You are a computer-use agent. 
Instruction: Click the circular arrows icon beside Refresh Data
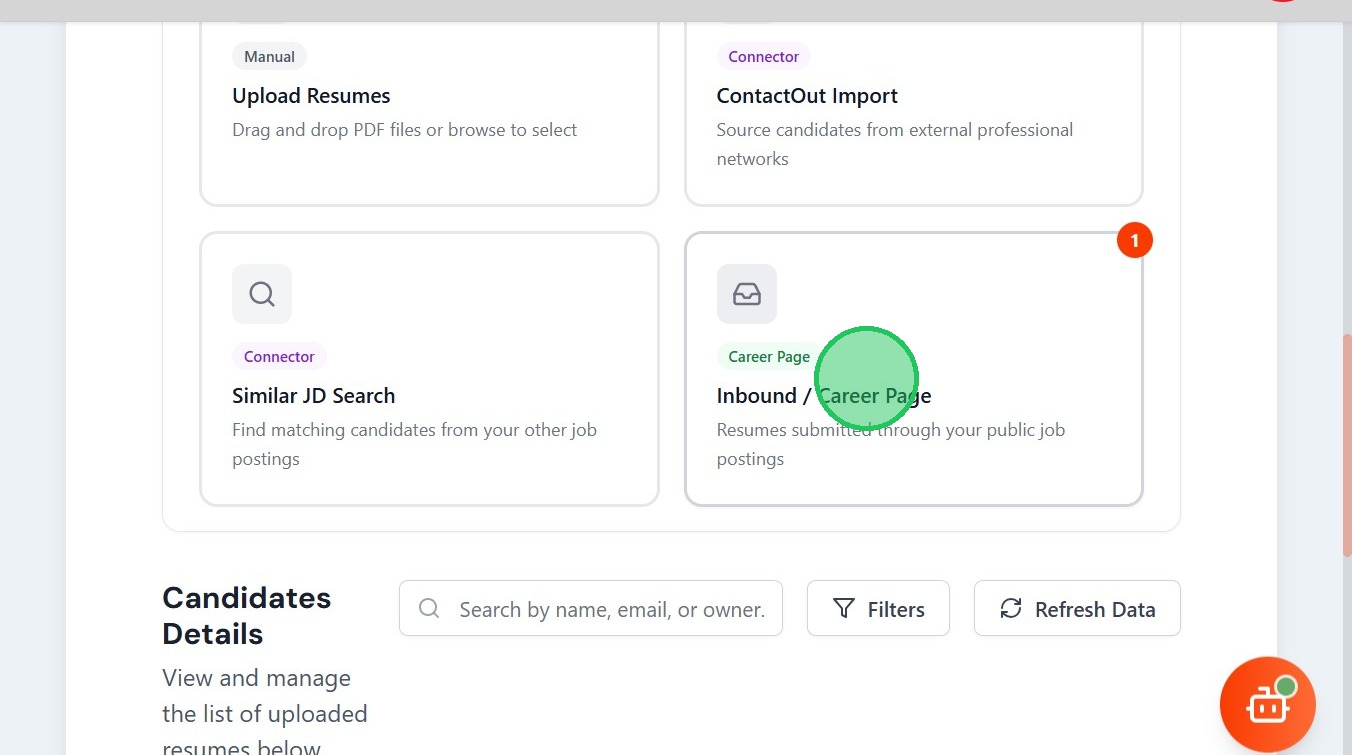(1011, 609)
